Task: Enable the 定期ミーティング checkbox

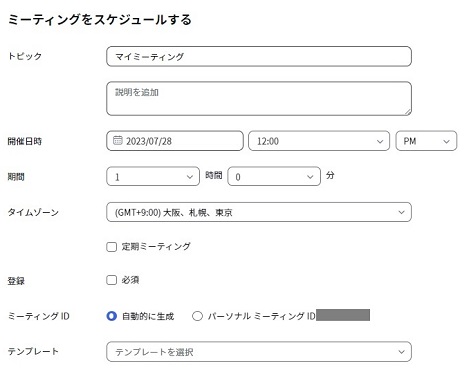Action: (111, 247)
